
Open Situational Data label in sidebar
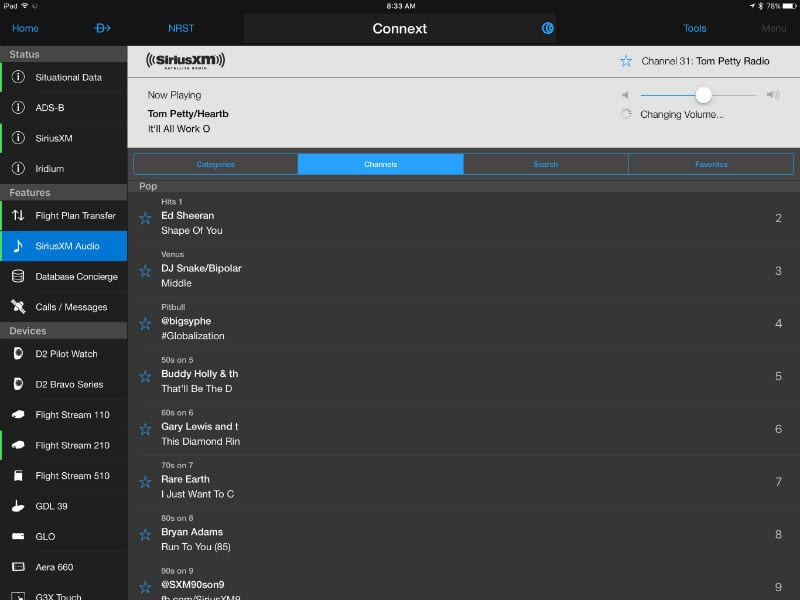point(68,78)
